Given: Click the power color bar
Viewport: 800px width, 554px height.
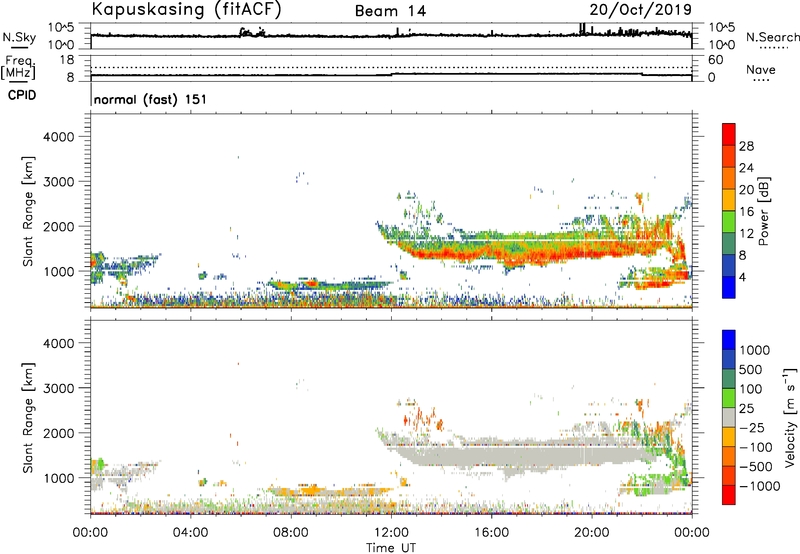Looking at the screenshot, I should click(x=729, y=211).
